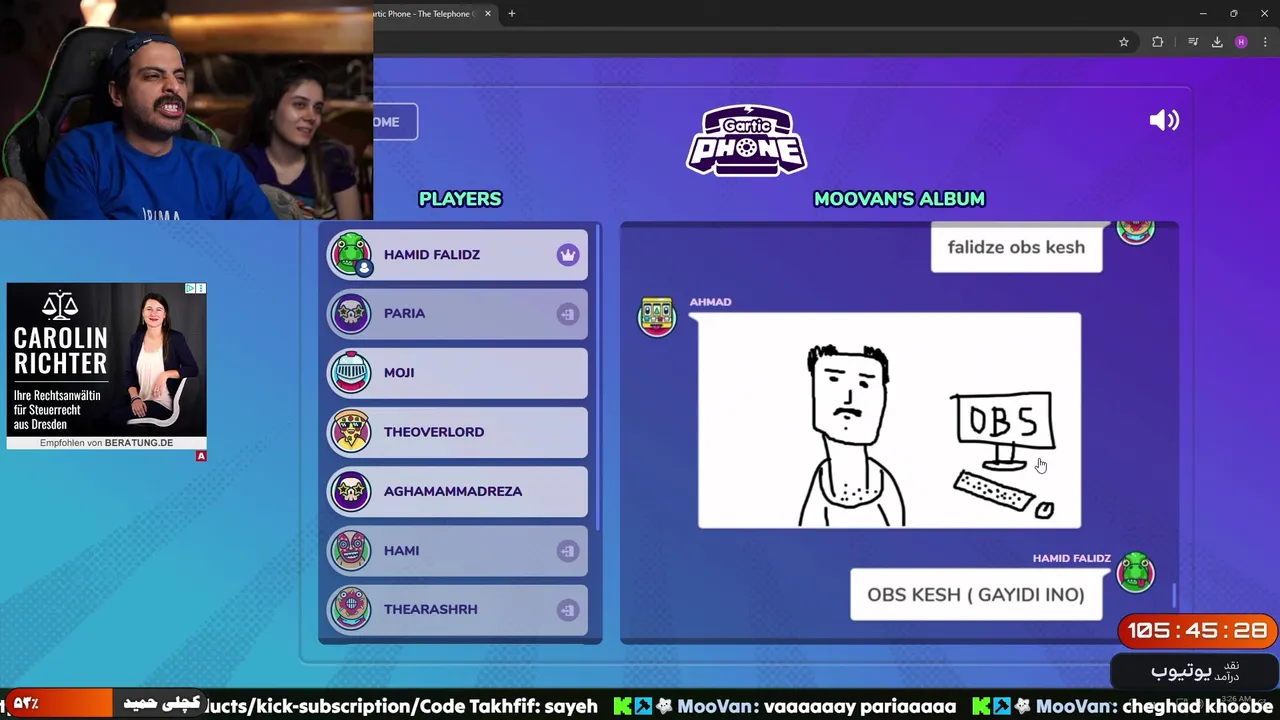Click the album panel scrollbar

tap(1174, 596)
